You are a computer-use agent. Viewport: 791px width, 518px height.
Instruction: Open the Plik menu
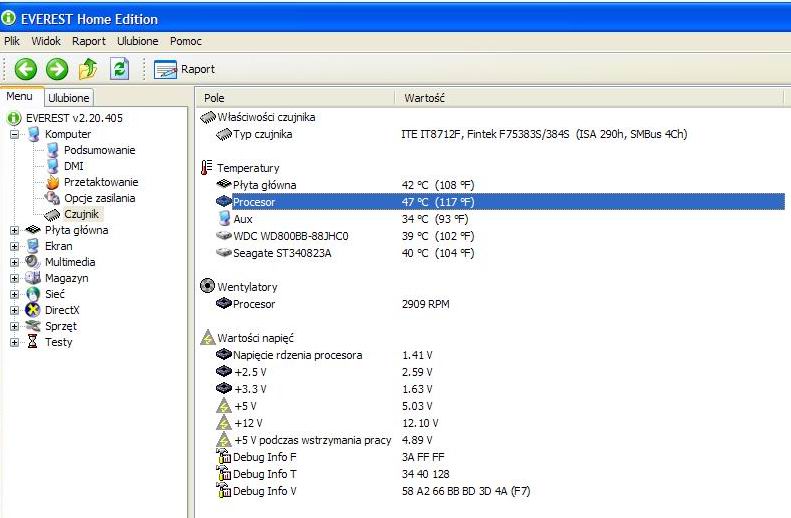point(12,41)
